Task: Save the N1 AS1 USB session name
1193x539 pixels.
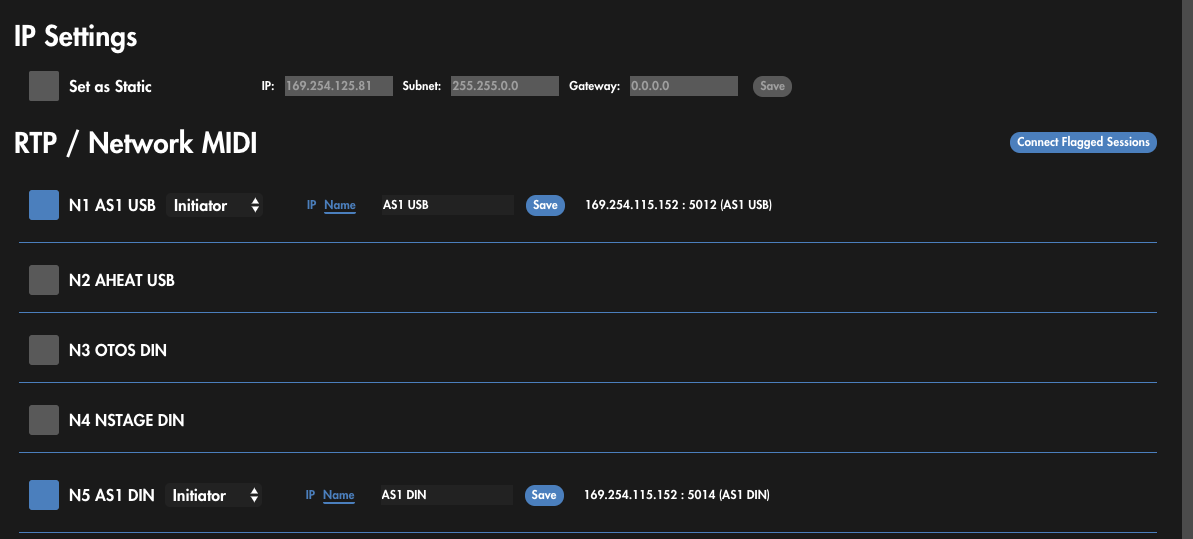Action: pos(545,205)
